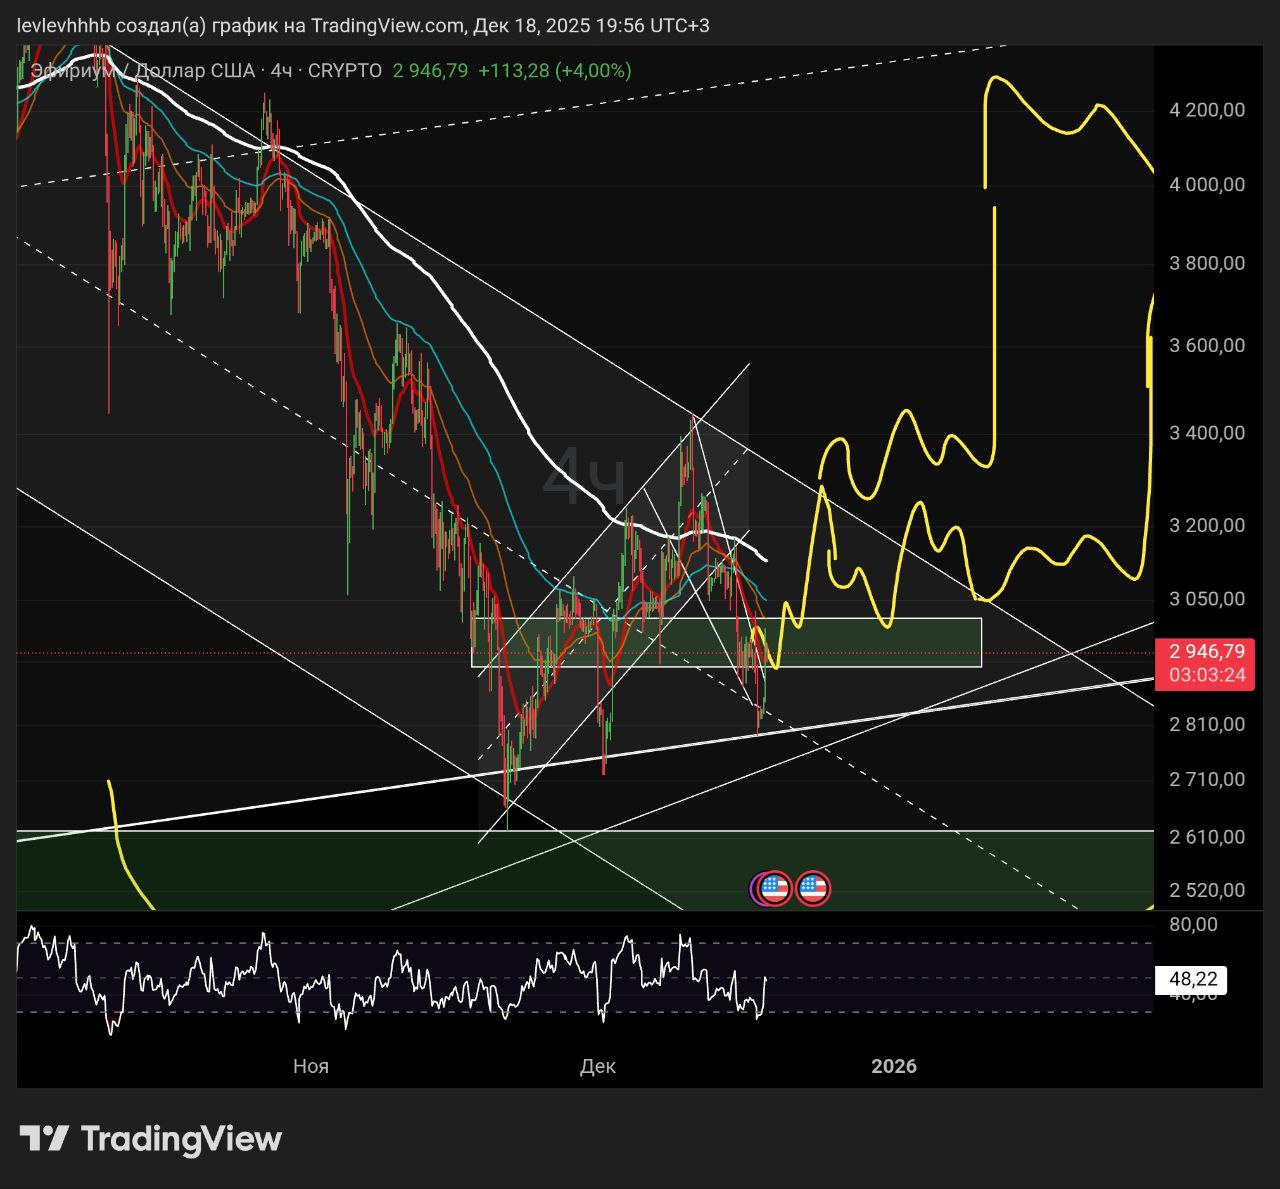
Task: Click the 2 710,00 price axis label
Action: pyautogui.click(x=1207, y=779)
